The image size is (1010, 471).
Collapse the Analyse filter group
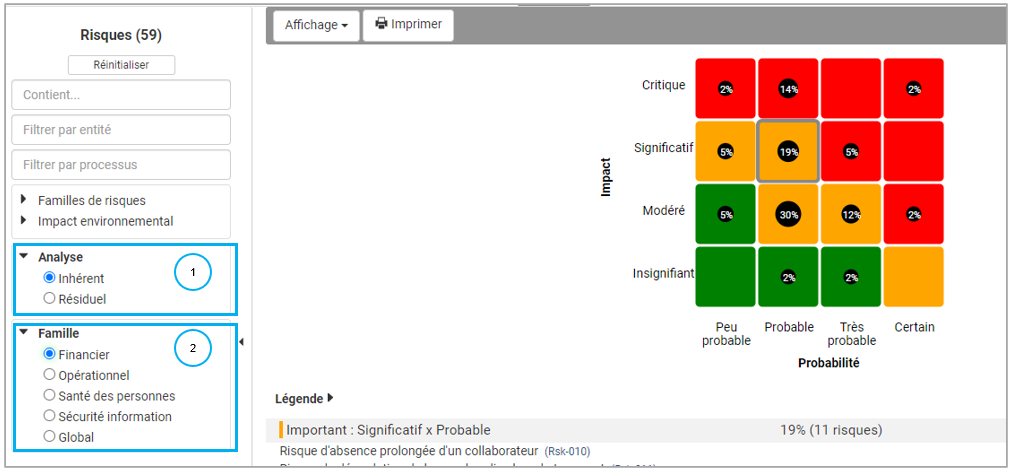(x=24, y=256)
